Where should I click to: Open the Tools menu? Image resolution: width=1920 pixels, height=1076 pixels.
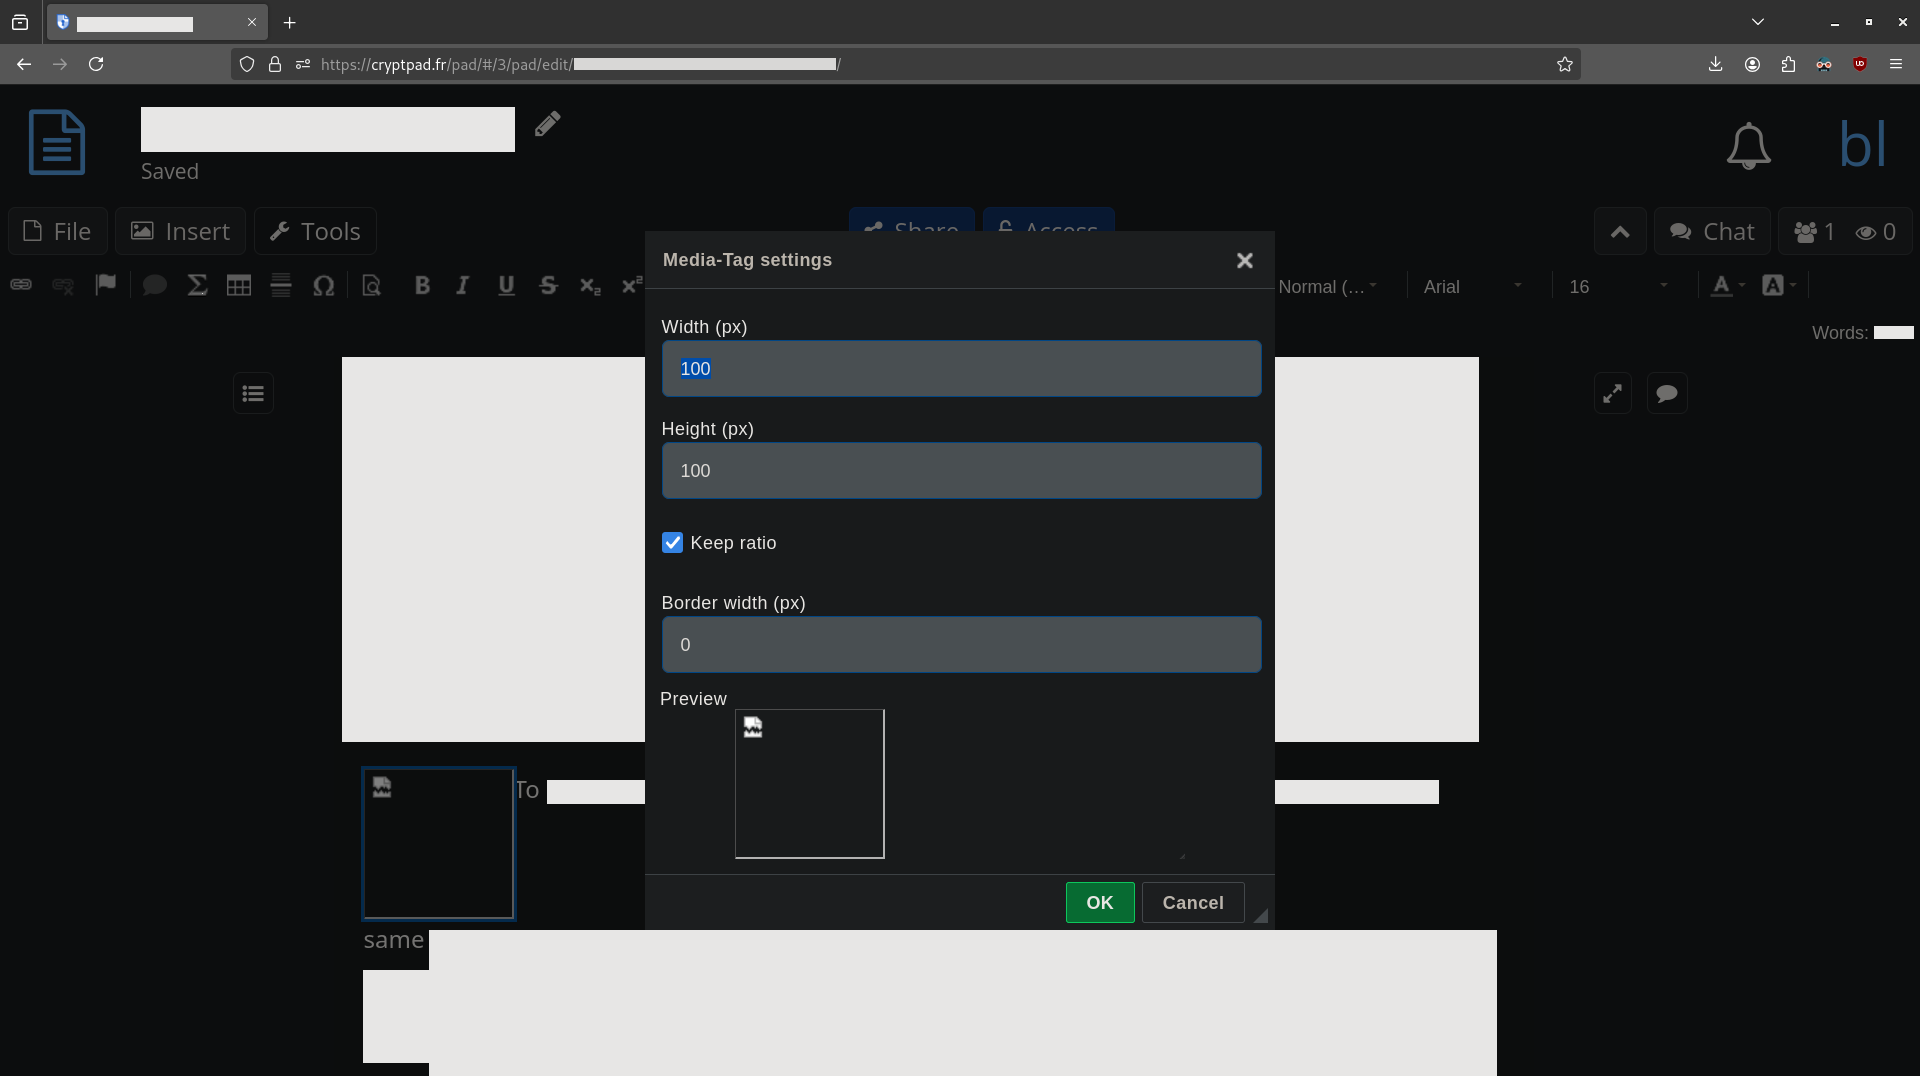pos(315,232)
